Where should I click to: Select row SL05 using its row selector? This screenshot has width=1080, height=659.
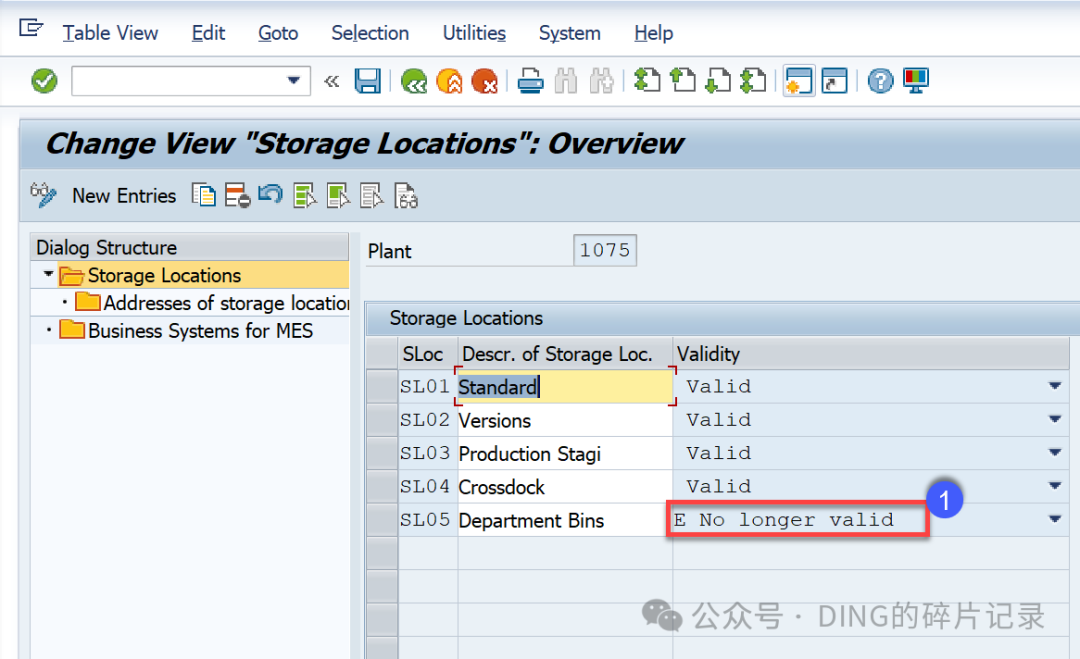(382, 519)
